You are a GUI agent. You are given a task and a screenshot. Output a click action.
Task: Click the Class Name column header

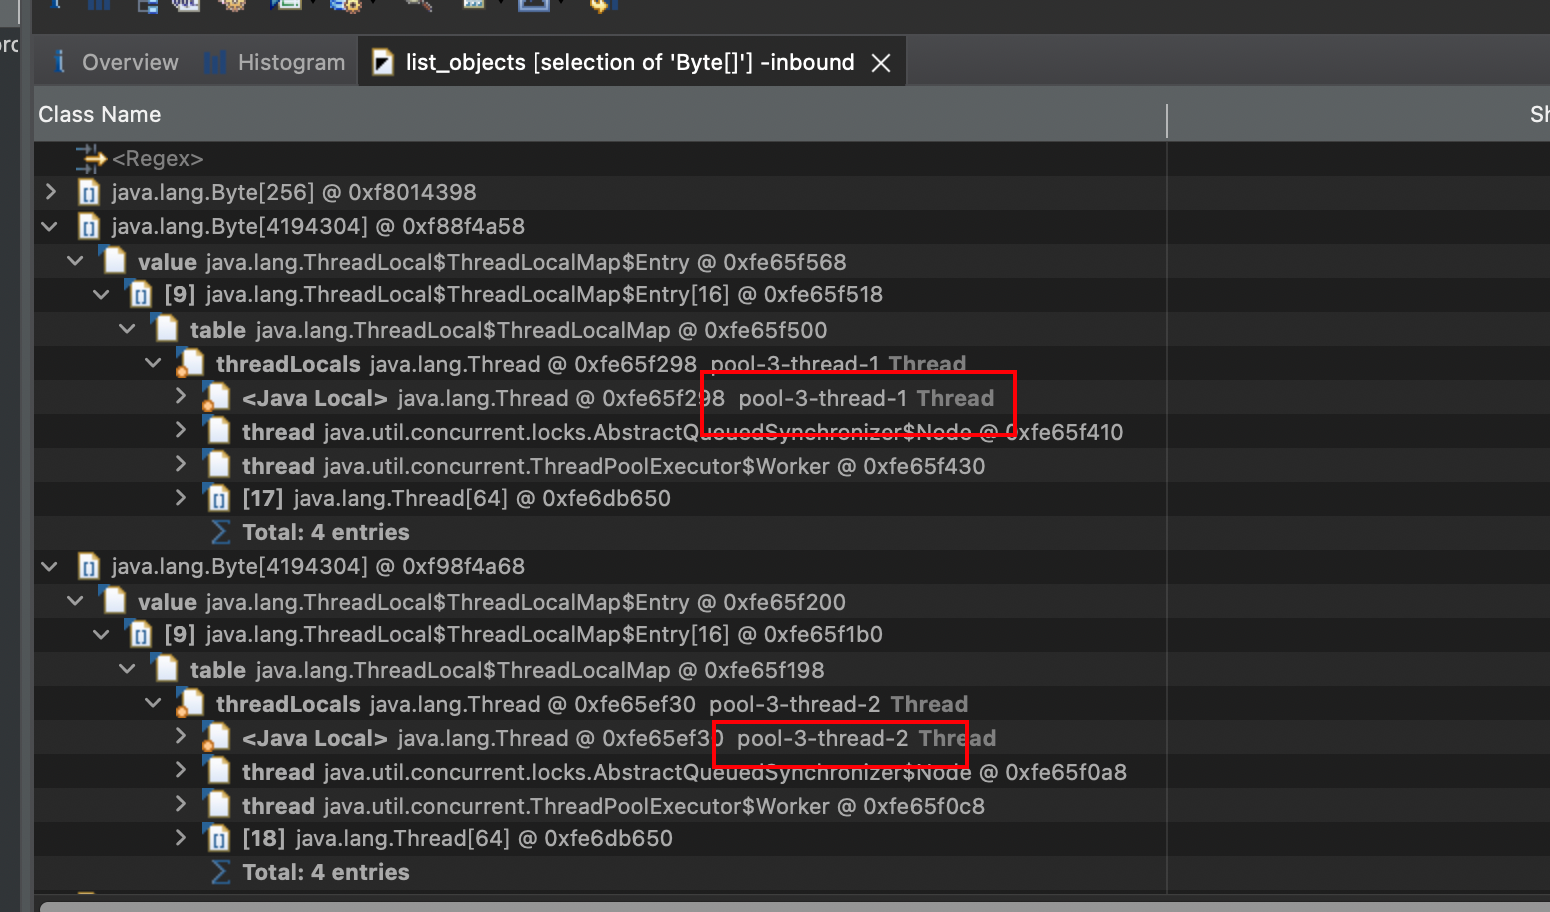pyautogui.click(x=100, y=115)
